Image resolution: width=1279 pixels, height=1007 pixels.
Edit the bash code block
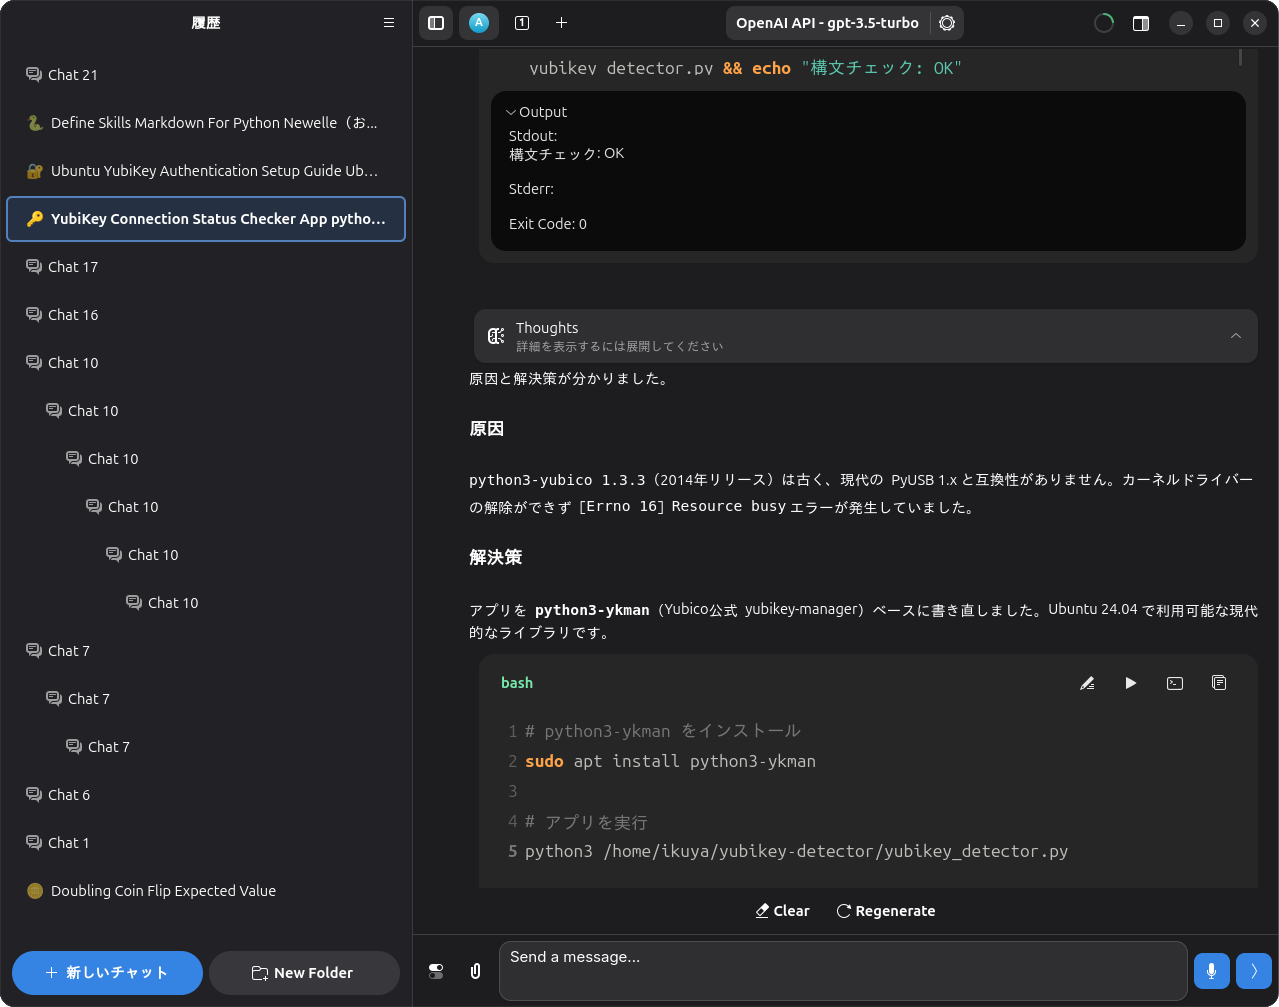tap(1087, 683)
